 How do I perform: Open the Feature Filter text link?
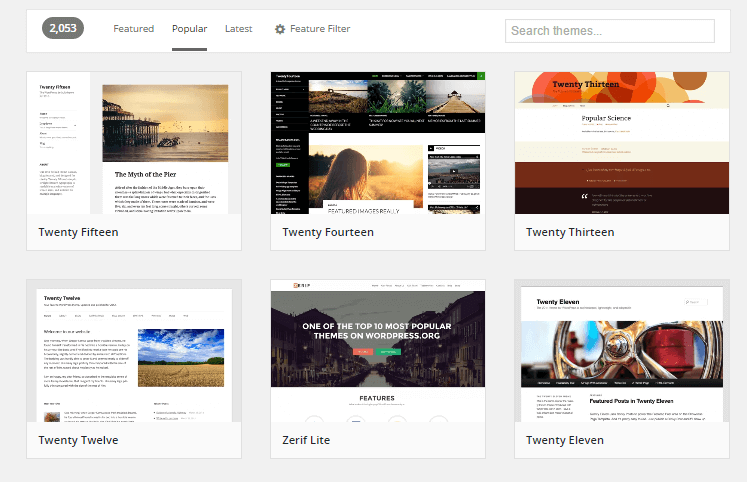click(320, 29)
